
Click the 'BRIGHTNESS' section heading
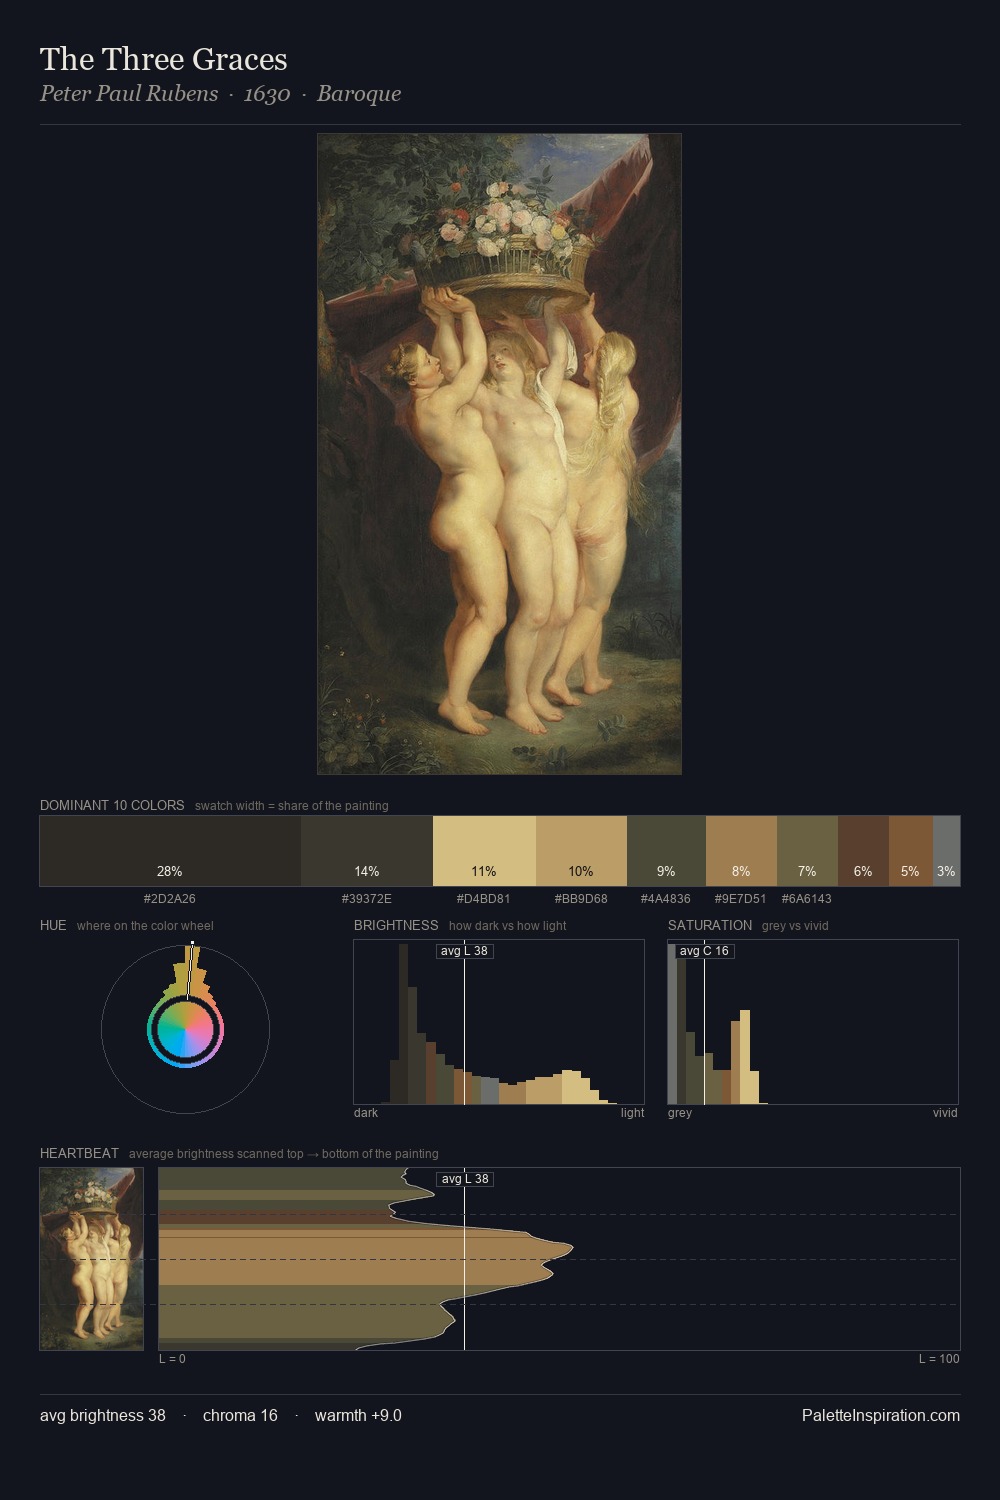396,925
